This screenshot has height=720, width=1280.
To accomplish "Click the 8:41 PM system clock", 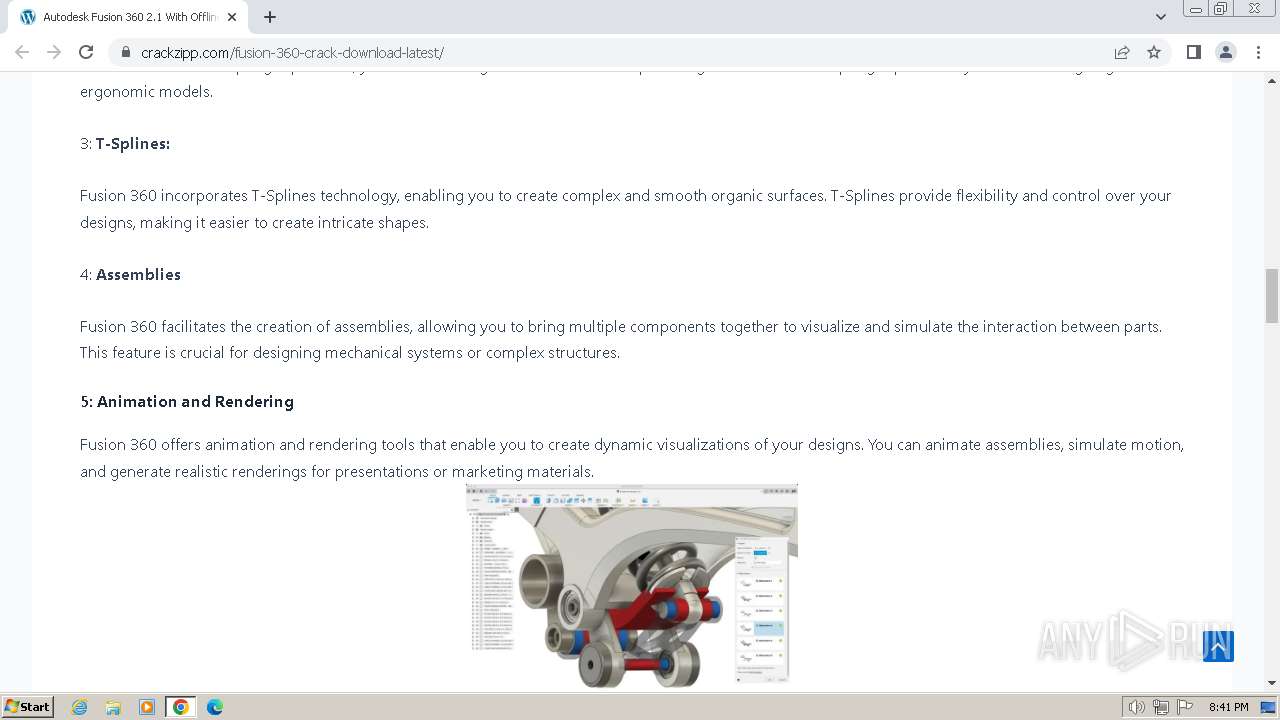I will coord(1228,707).
